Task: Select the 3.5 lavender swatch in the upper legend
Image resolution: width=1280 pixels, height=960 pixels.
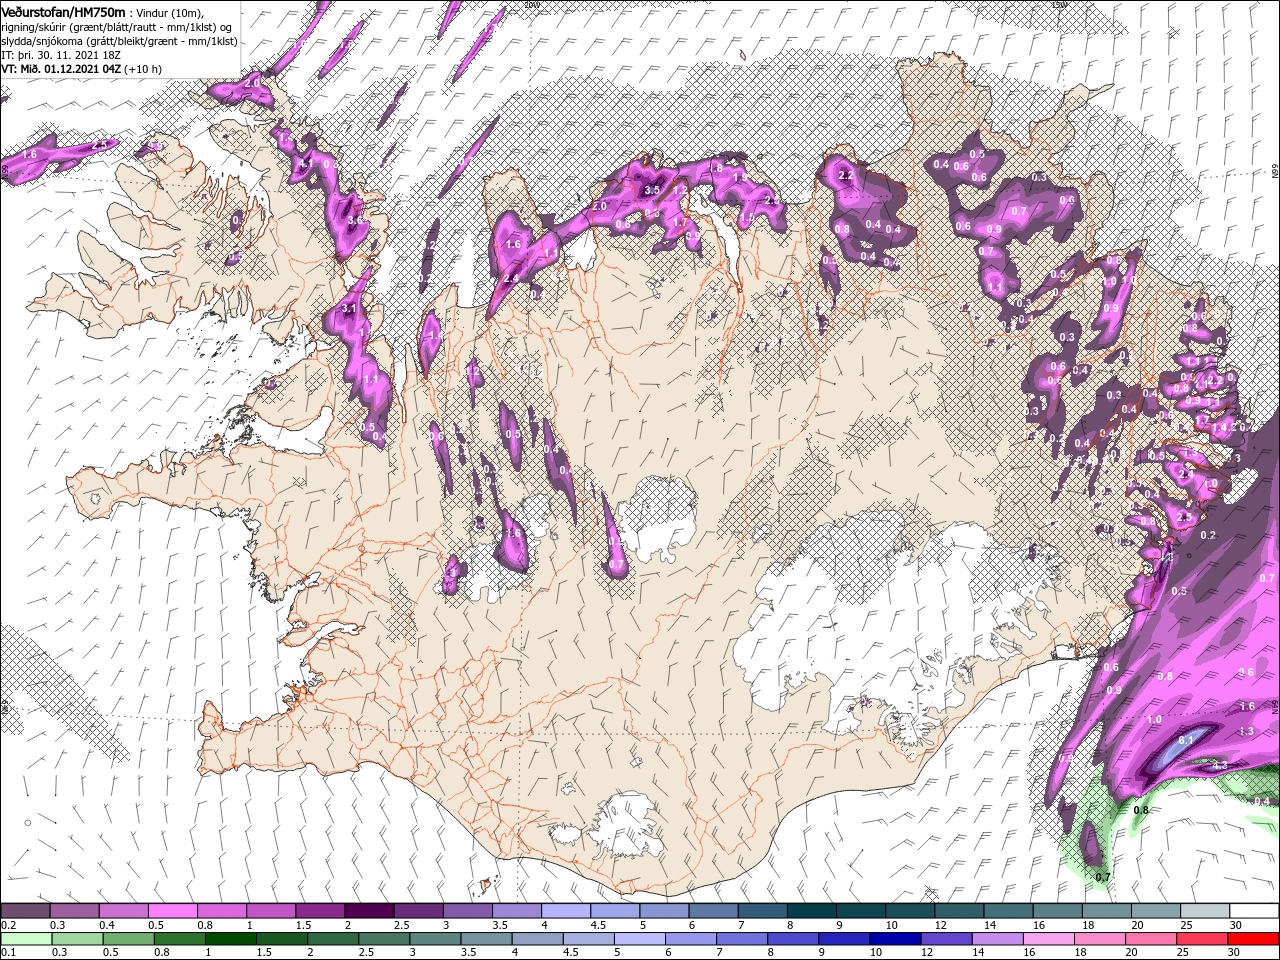Action: coord(515,911)
